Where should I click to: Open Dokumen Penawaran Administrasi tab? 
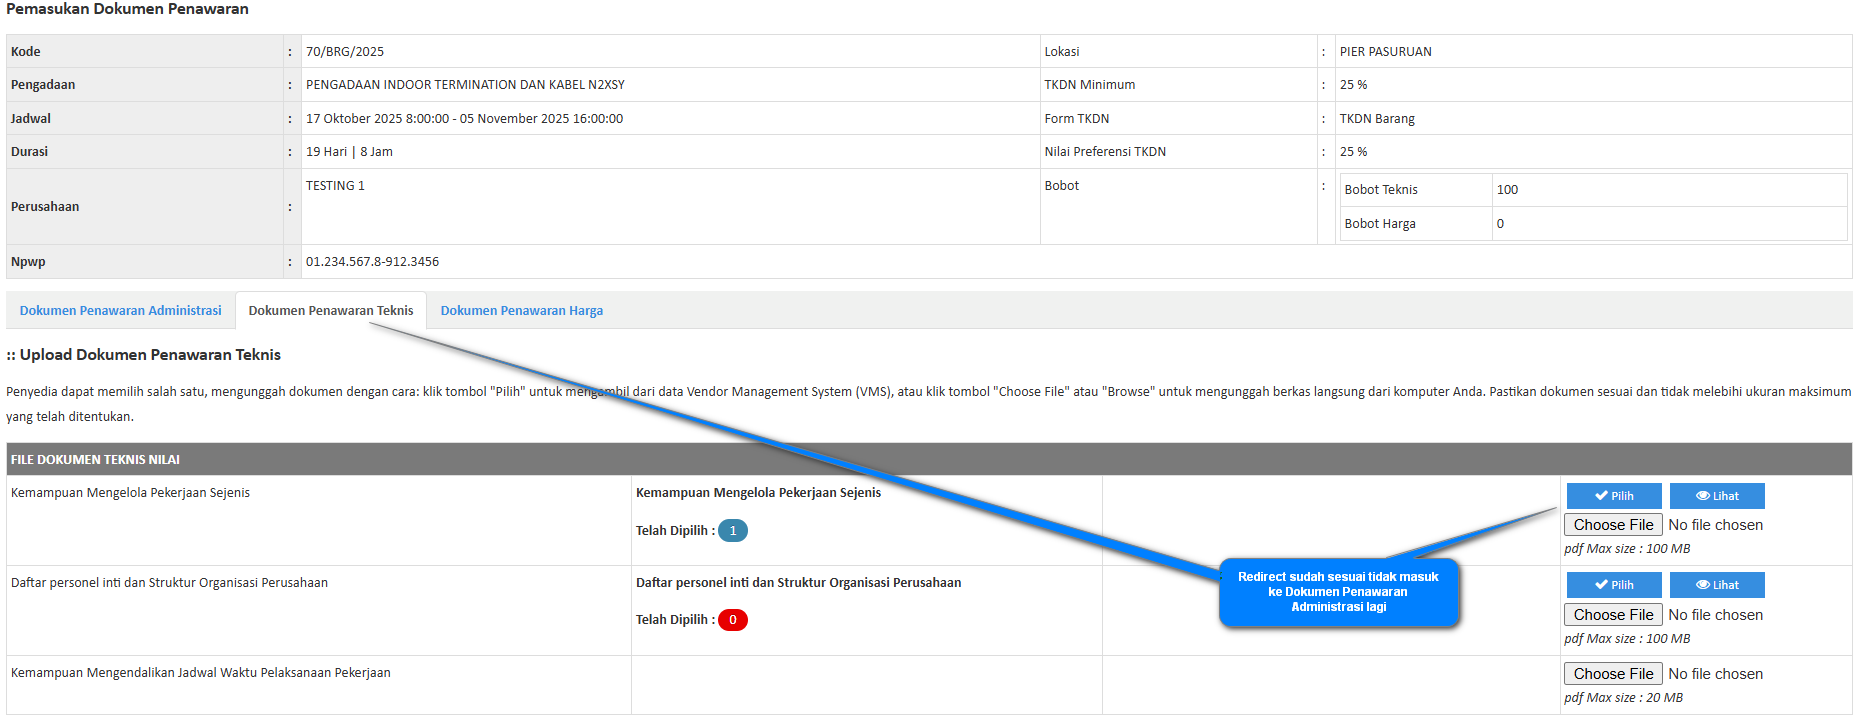120,311
